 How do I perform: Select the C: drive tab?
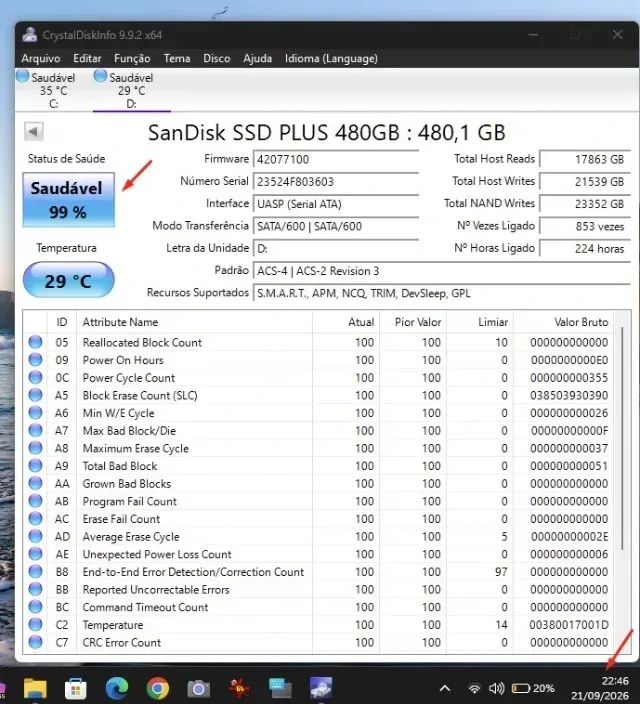(53, 90)
